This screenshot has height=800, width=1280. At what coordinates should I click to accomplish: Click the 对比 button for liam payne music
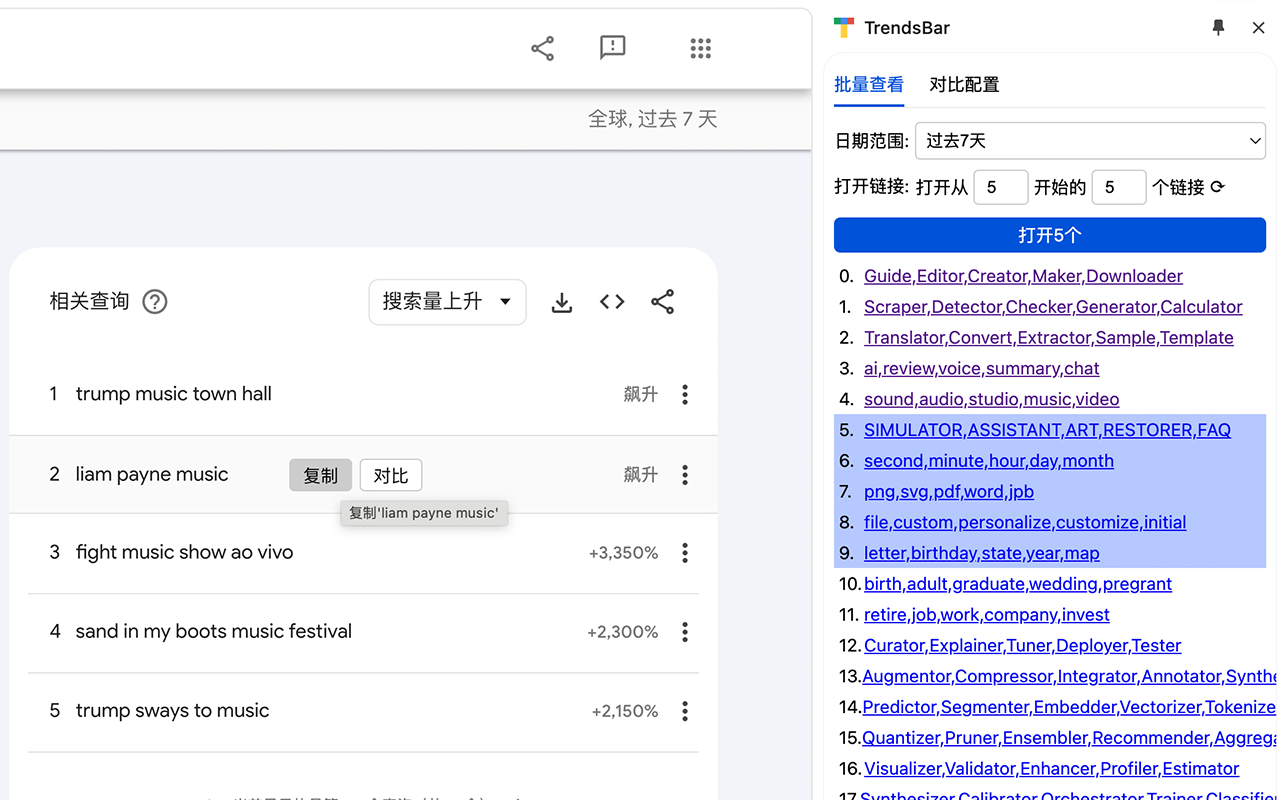coord(391,475)
